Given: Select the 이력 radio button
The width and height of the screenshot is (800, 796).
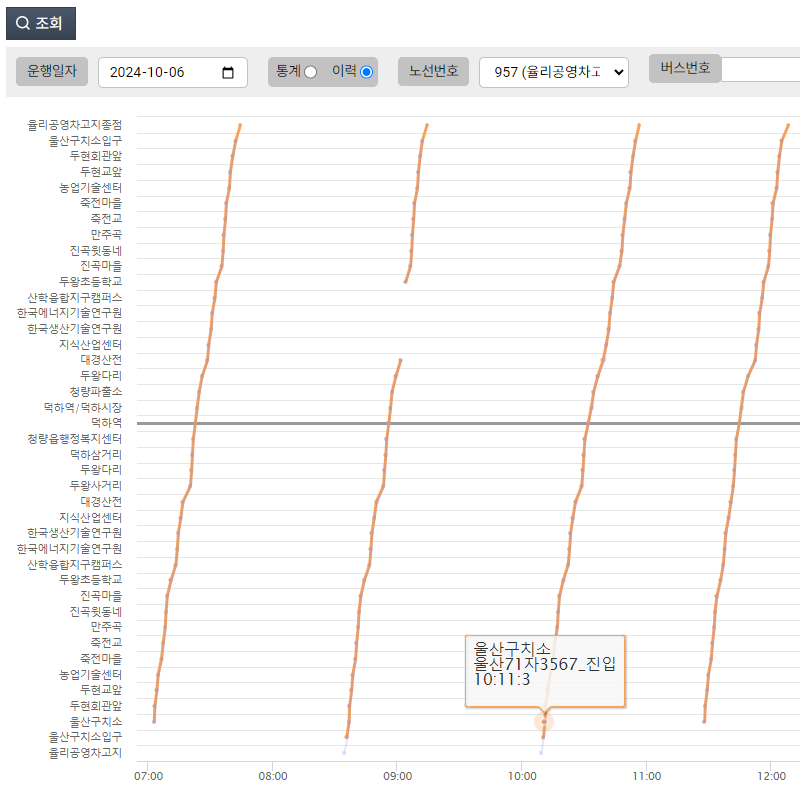Looking at the screenshot, I should coord(366,72).
